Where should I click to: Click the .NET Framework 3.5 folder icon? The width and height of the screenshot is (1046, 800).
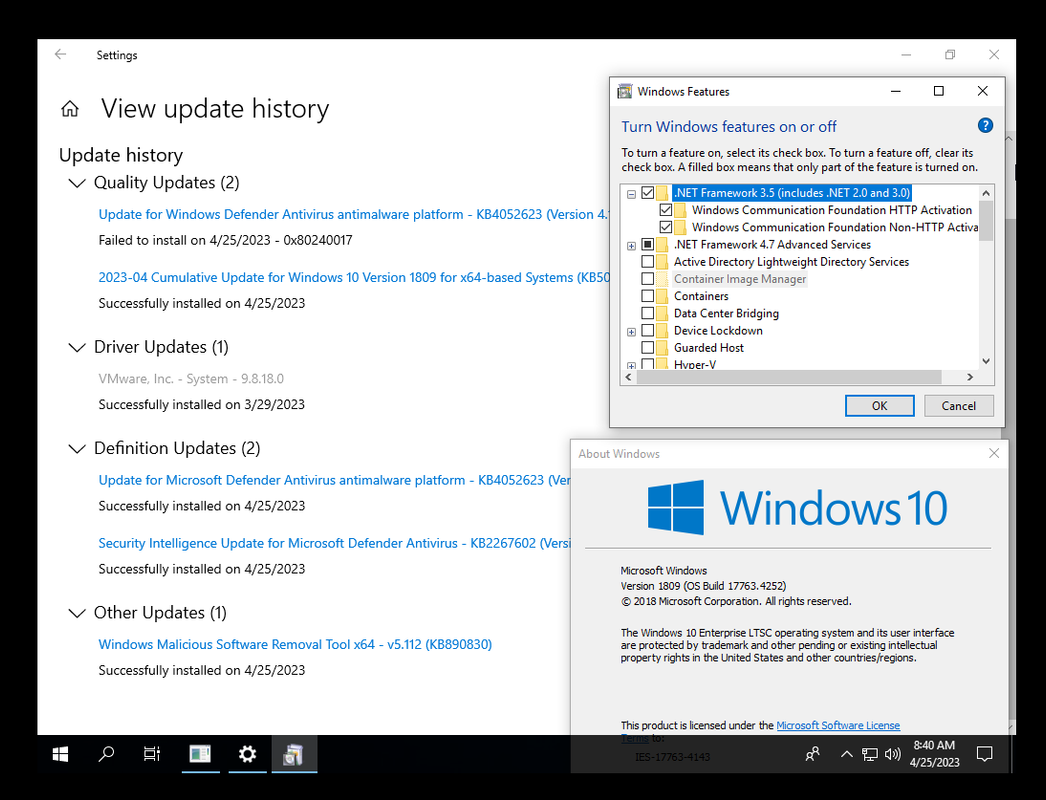[x=662, y=193]
